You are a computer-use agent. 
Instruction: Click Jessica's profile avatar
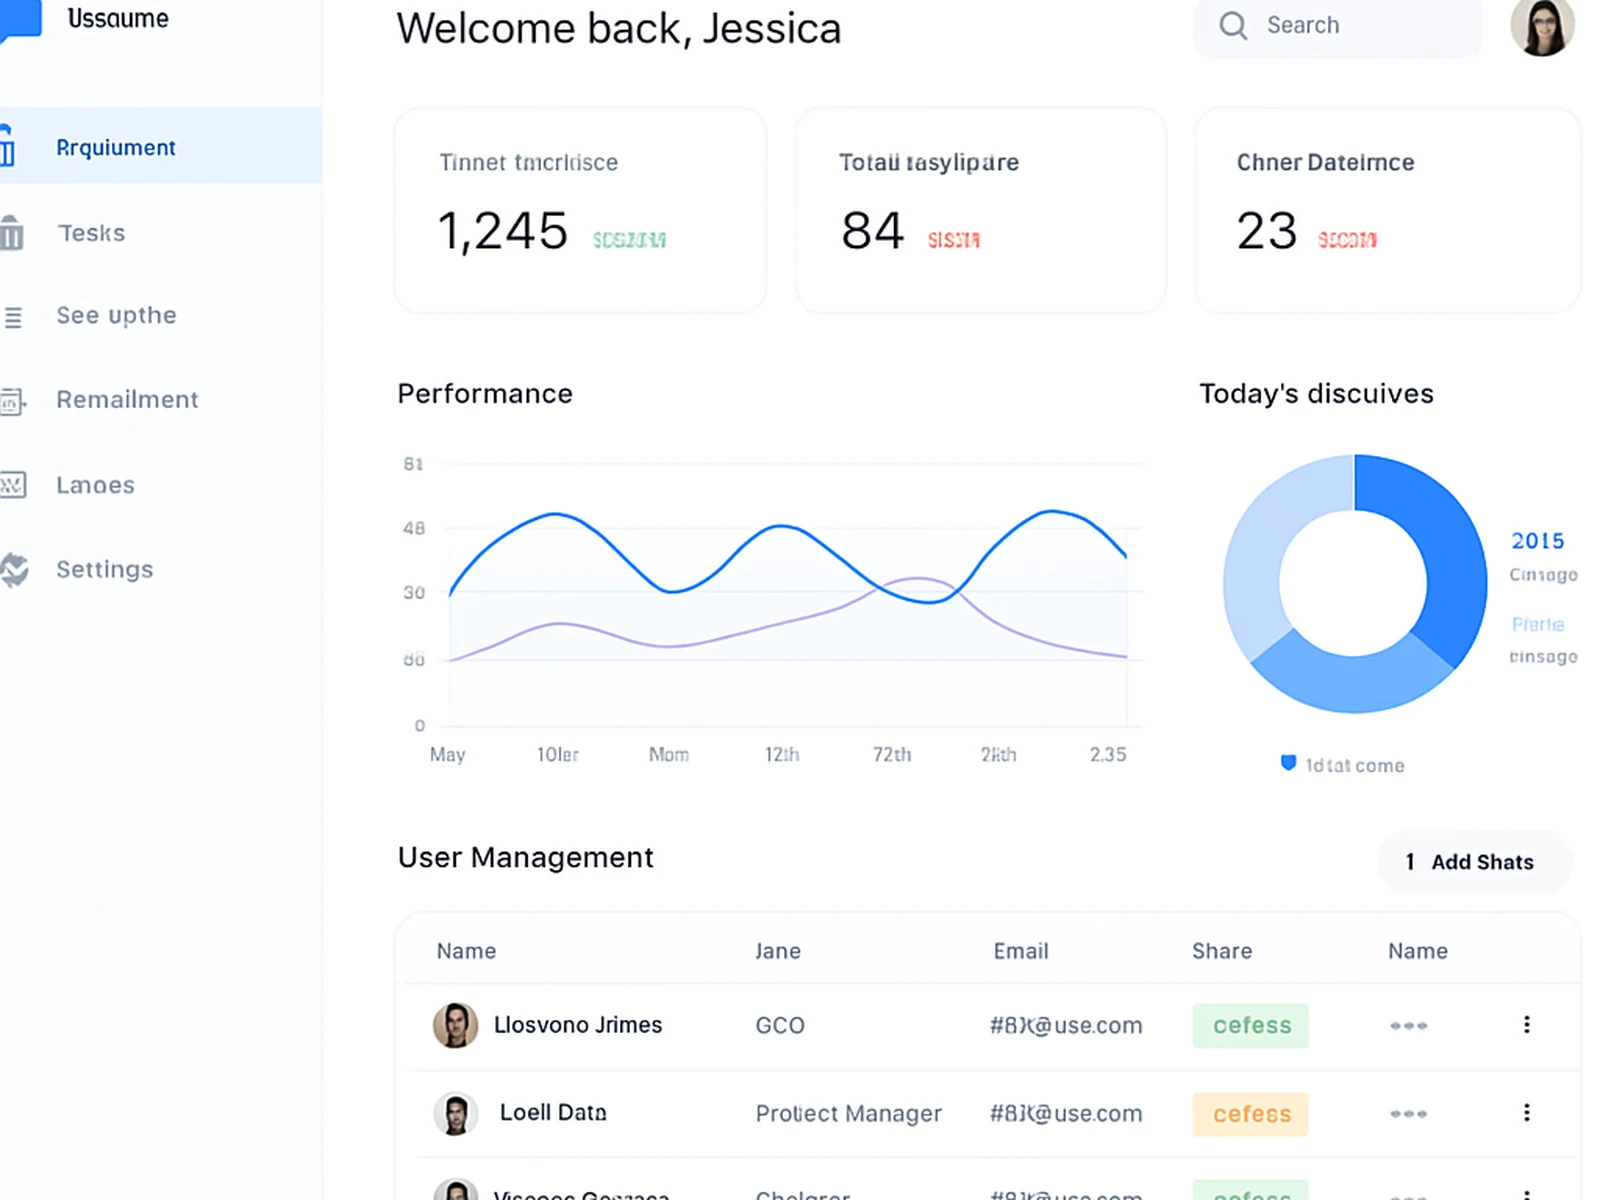click(1542, 27)
